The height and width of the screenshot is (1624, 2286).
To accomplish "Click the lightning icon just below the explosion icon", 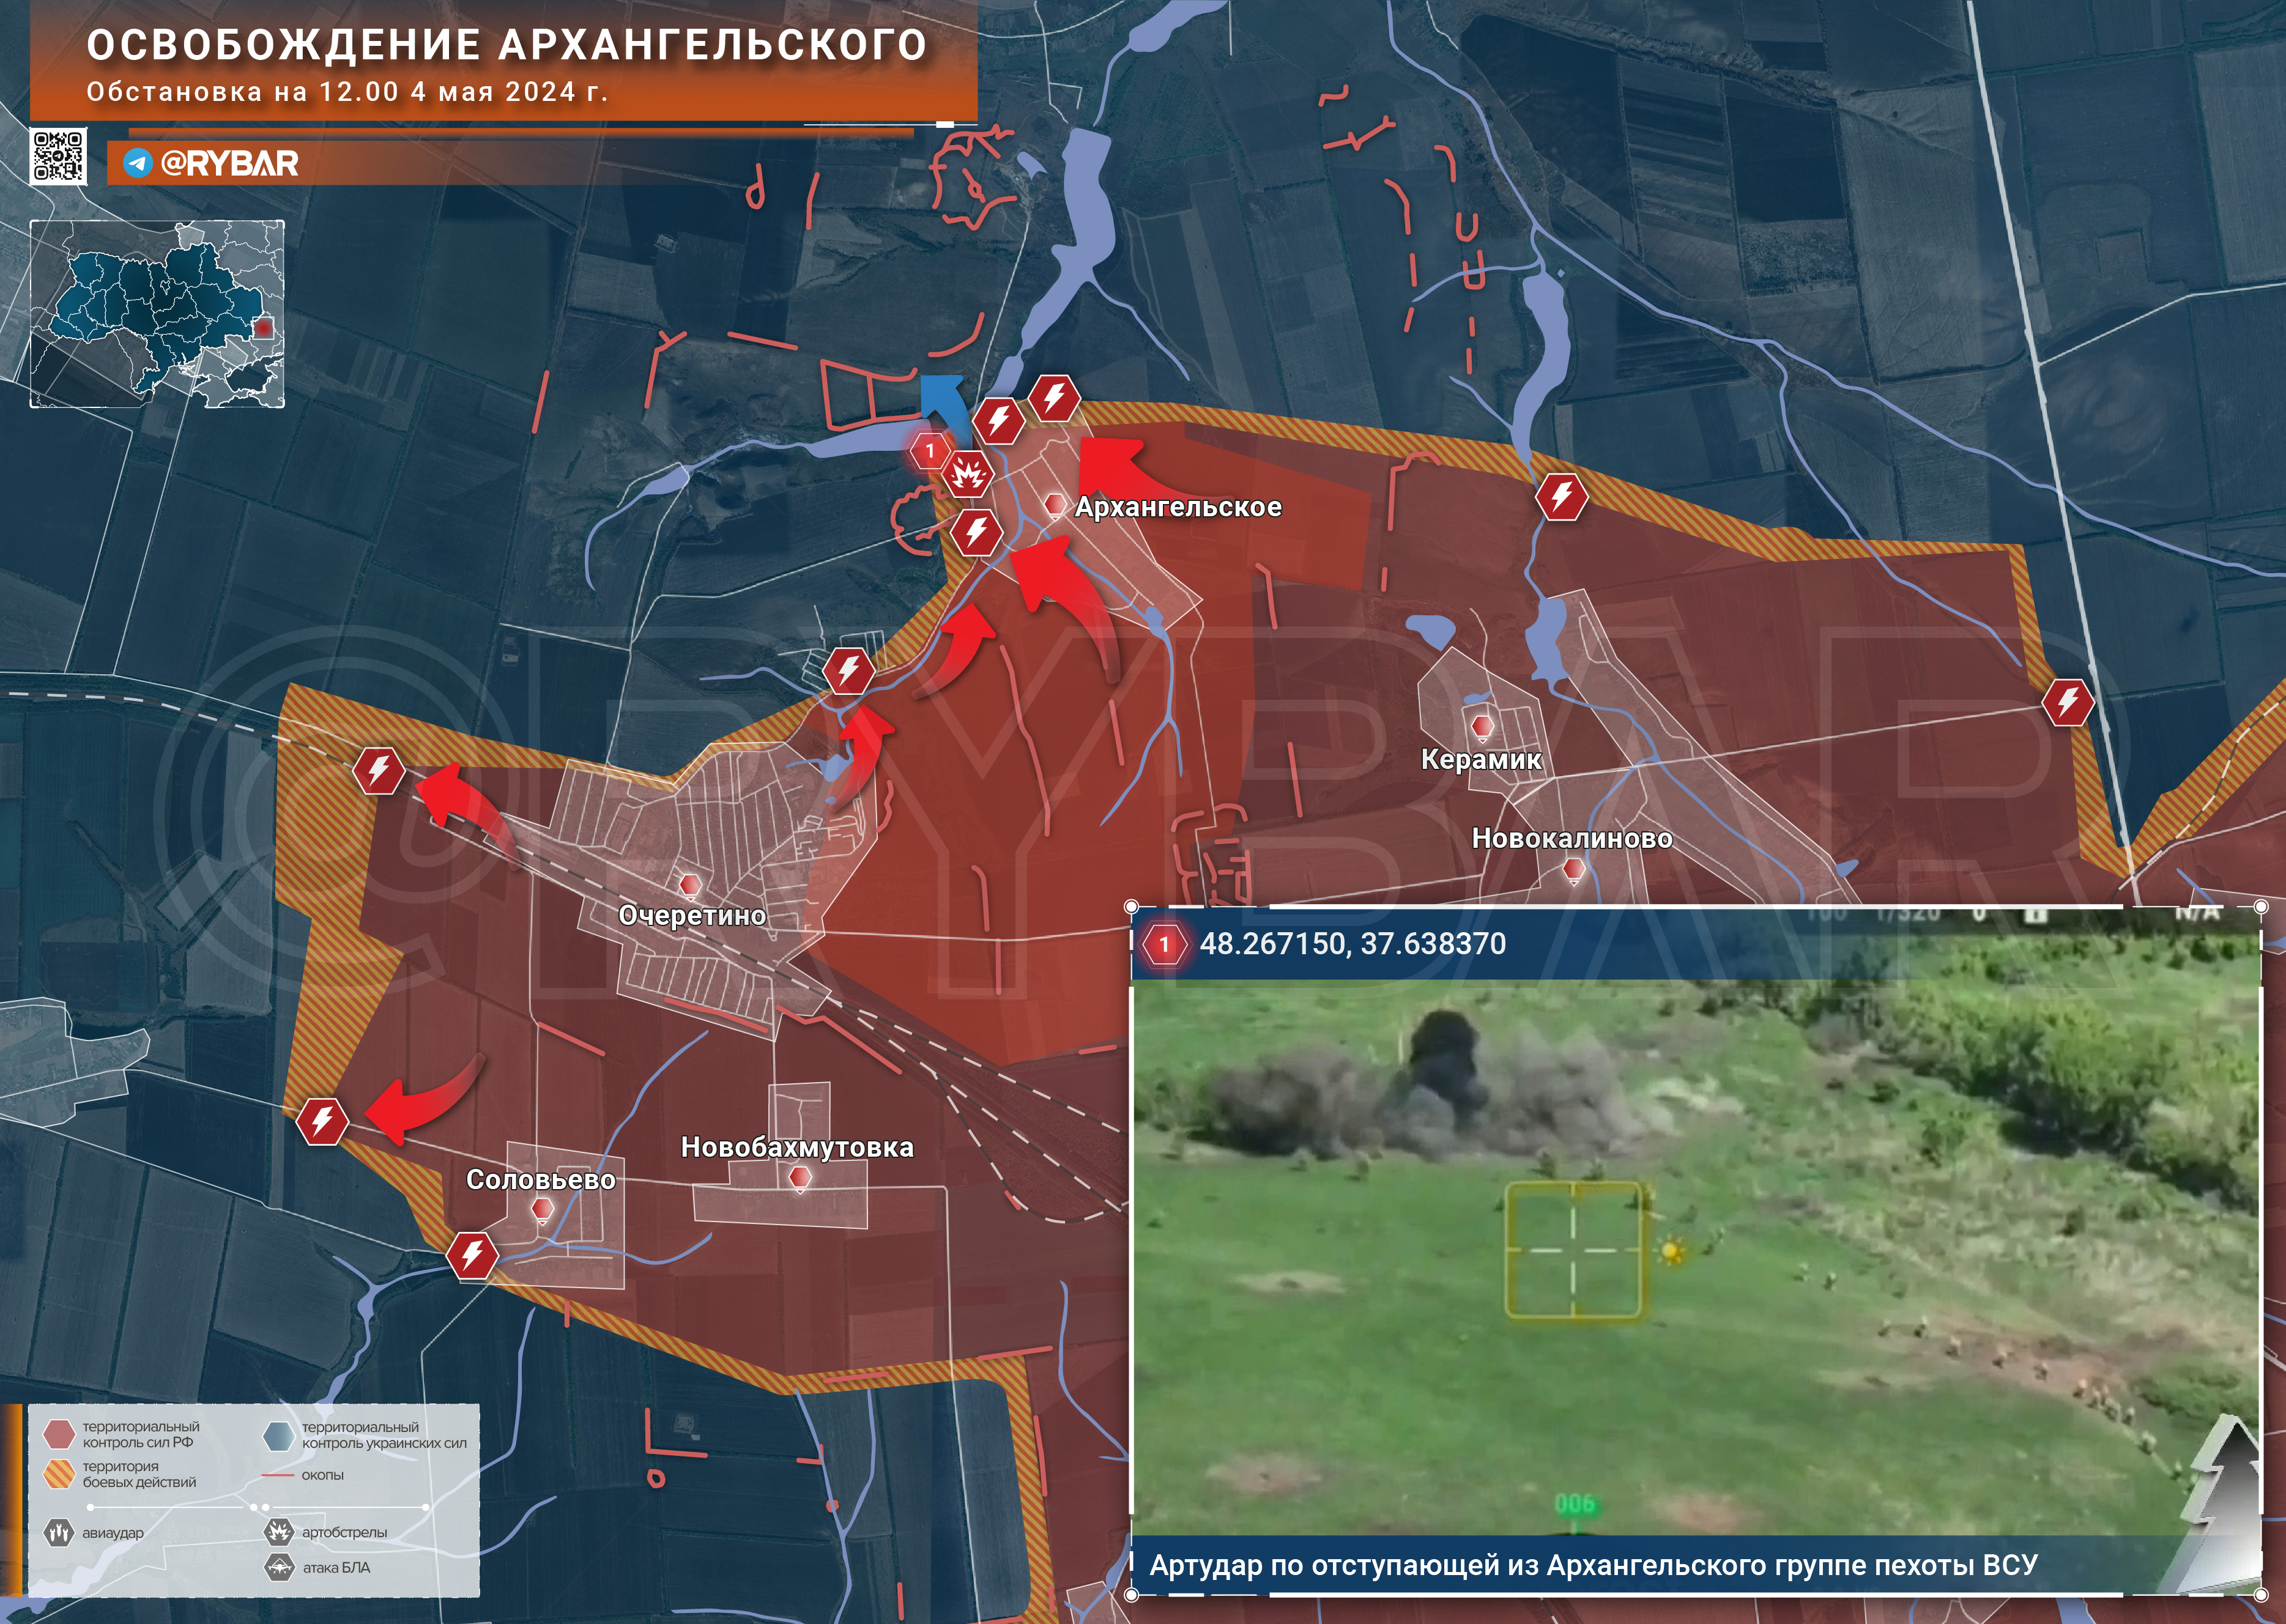I will pos(976,531).
